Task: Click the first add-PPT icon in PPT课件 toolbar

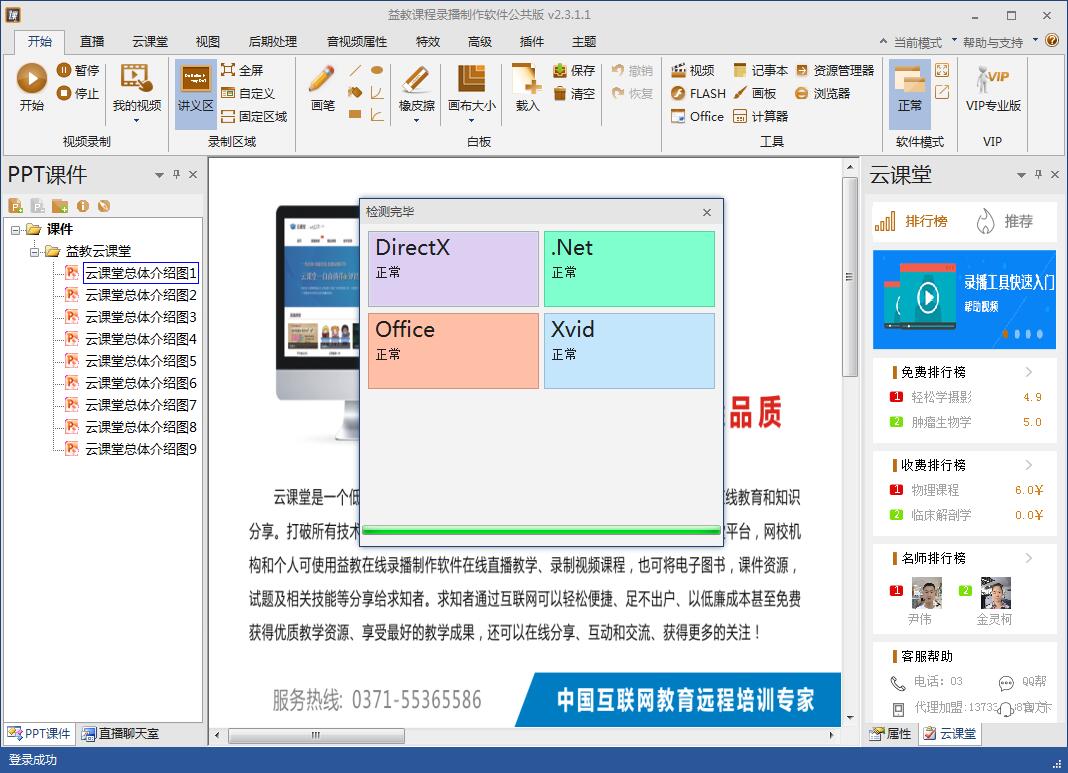Action: pos(16,206)
